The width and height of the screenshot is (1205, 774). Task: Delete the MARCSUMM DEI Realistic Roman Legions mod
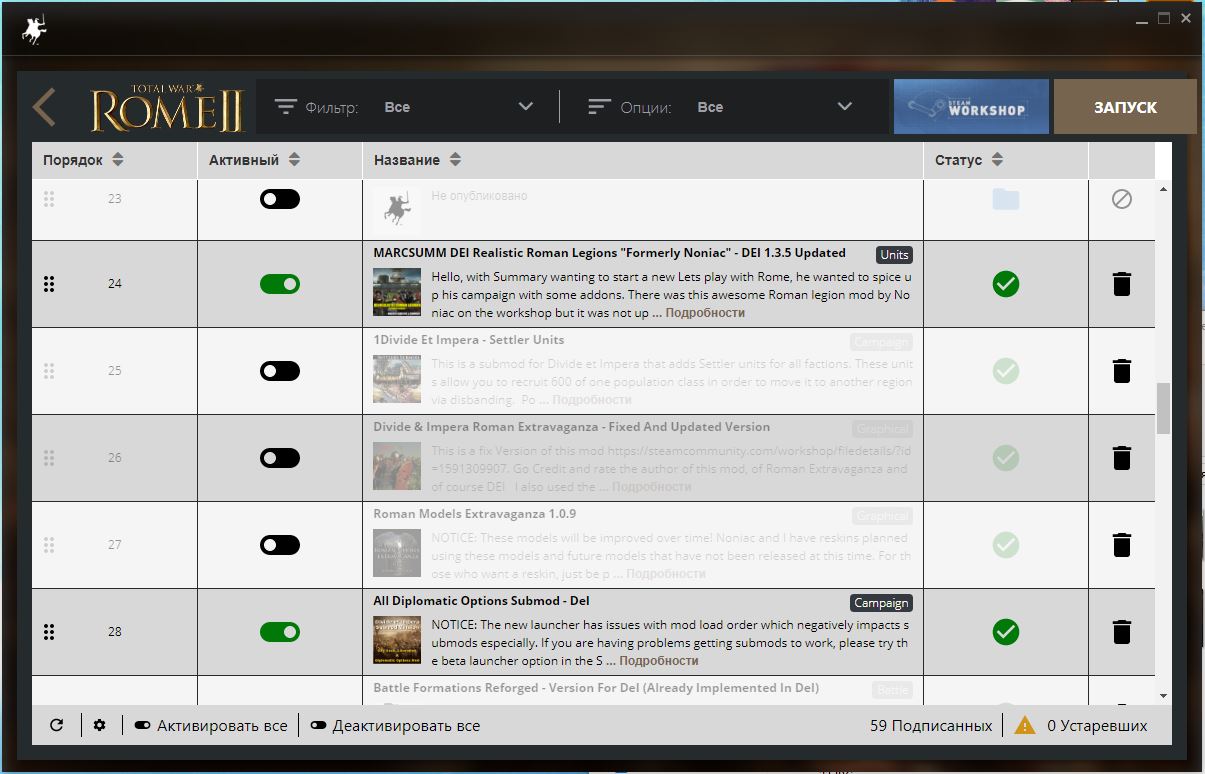[1121, 284]
